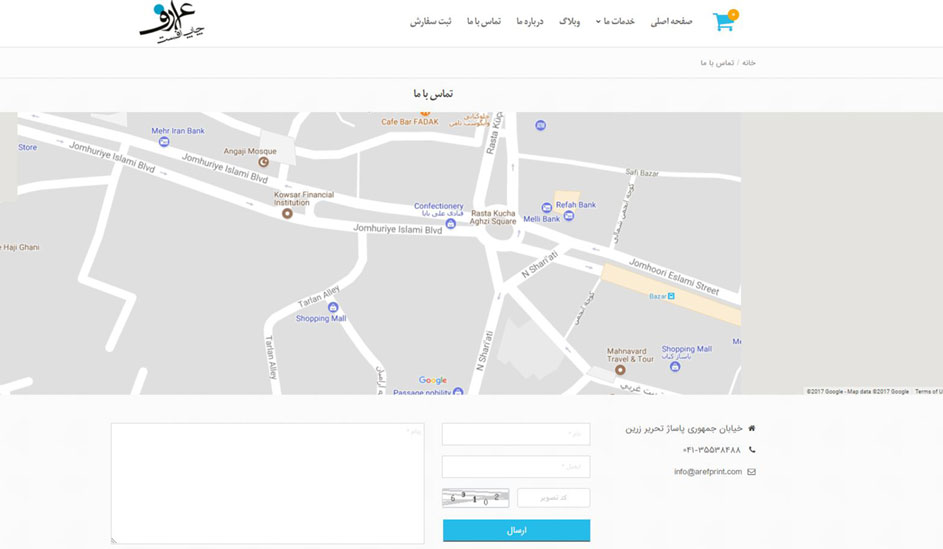Image resolution: width=943 pixels, height=549 pixels.
Task: Click bank marker near Rasta Kucha street
Action: (x=541, y=125)
